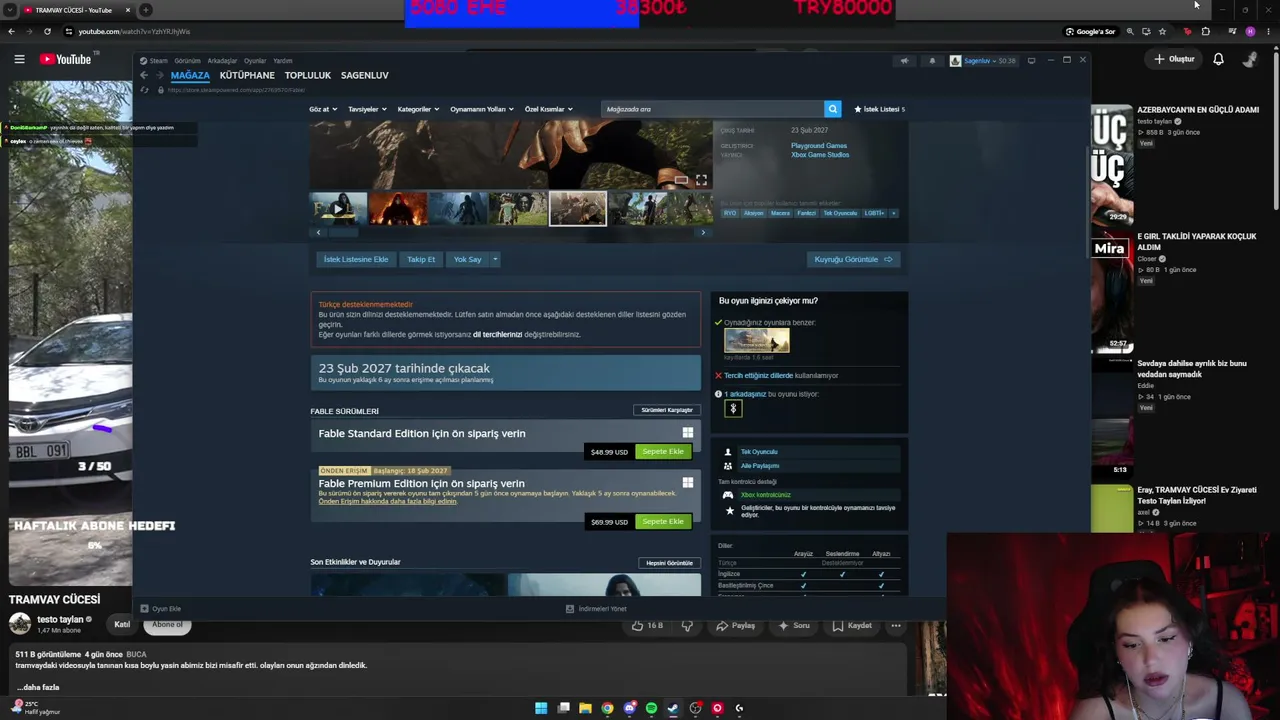Select the RYO tag
This screenshot has width=1280, height=720.
point(730,213)
